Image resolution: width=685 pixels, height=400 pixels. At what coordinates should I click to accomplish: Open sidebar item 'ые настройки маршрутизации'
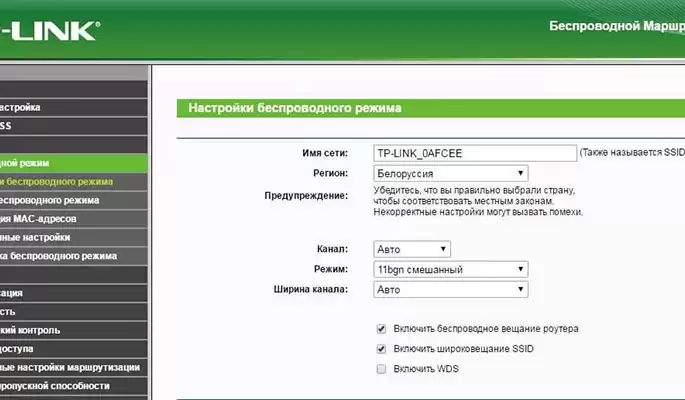click(x=74, y=367)
